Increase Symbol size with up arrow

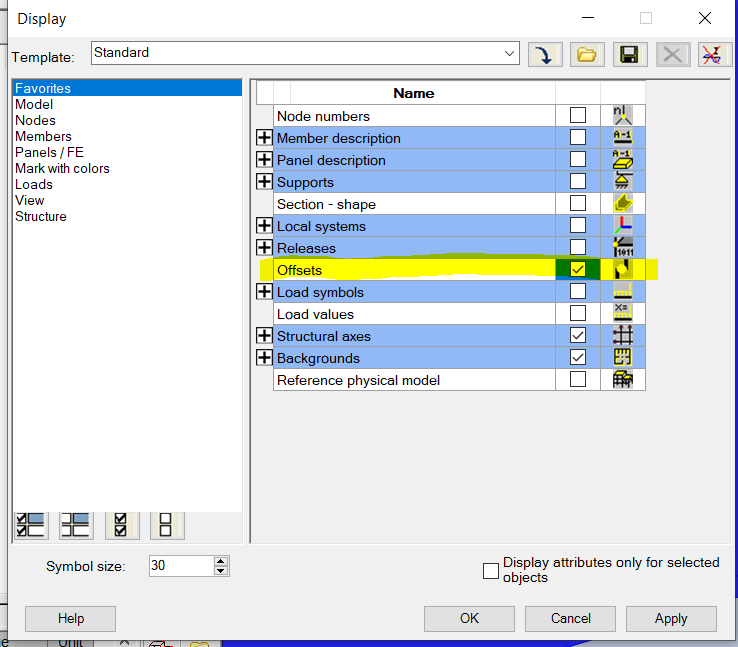point(220,560)
